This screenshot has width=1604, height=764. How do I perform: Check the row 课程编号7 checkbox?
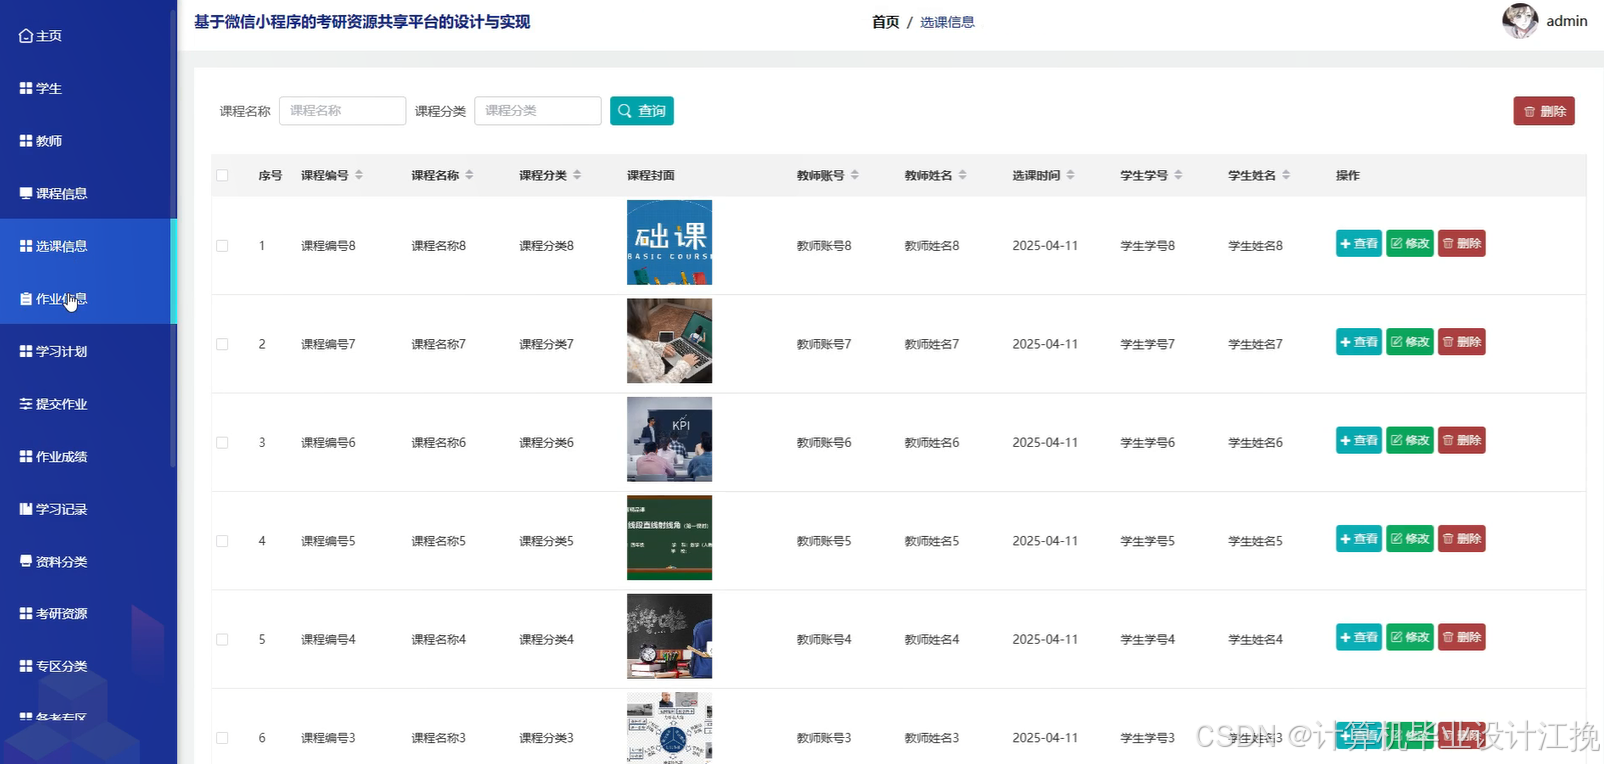tap(222, 344)
